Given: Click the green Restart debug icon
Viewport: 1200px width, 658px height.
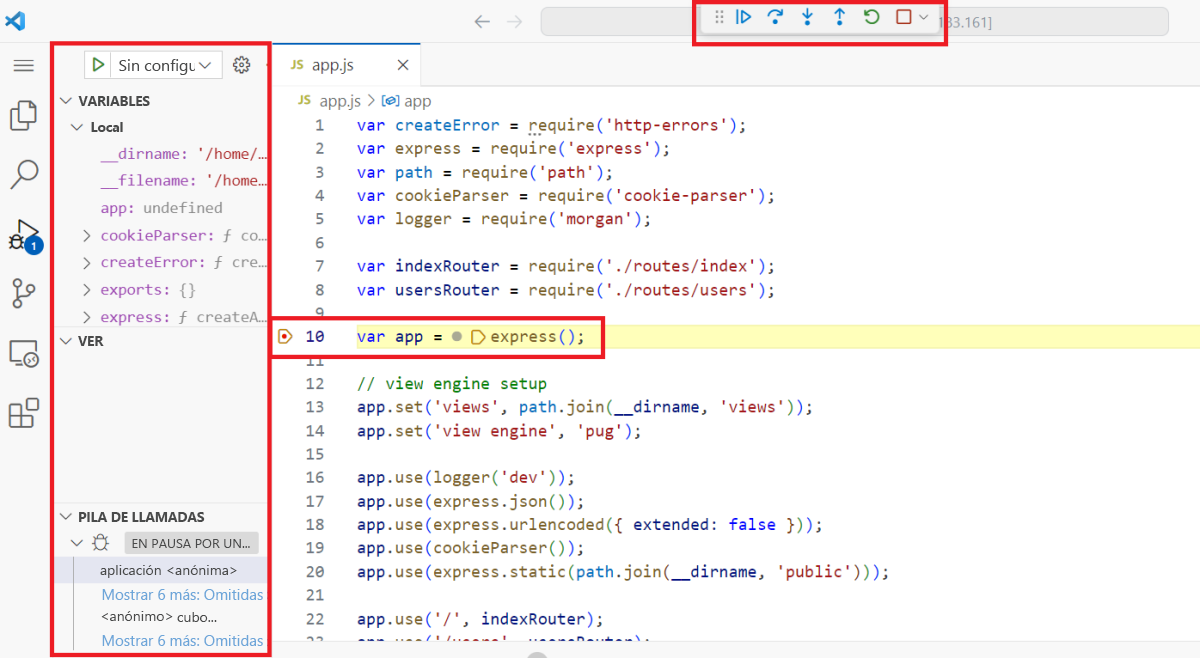Looking at the screenshot, I should (871, 17).
